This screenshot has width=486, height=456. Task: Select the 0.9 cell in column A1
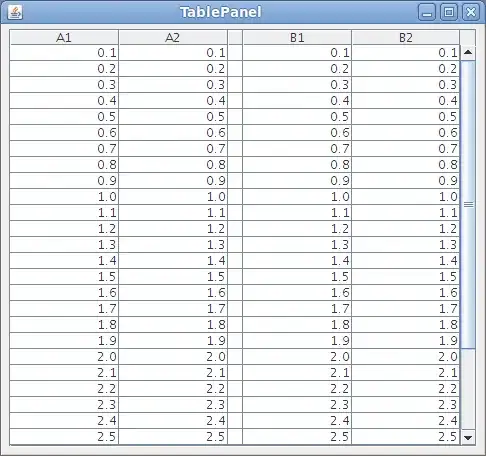(64, 181)
